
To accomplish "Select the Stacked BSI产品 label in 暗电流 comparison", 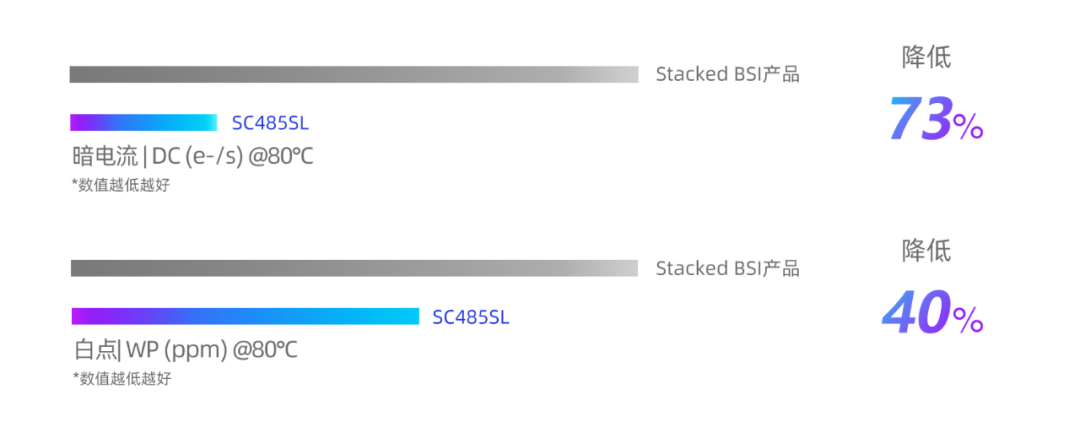I will [727, 74].
